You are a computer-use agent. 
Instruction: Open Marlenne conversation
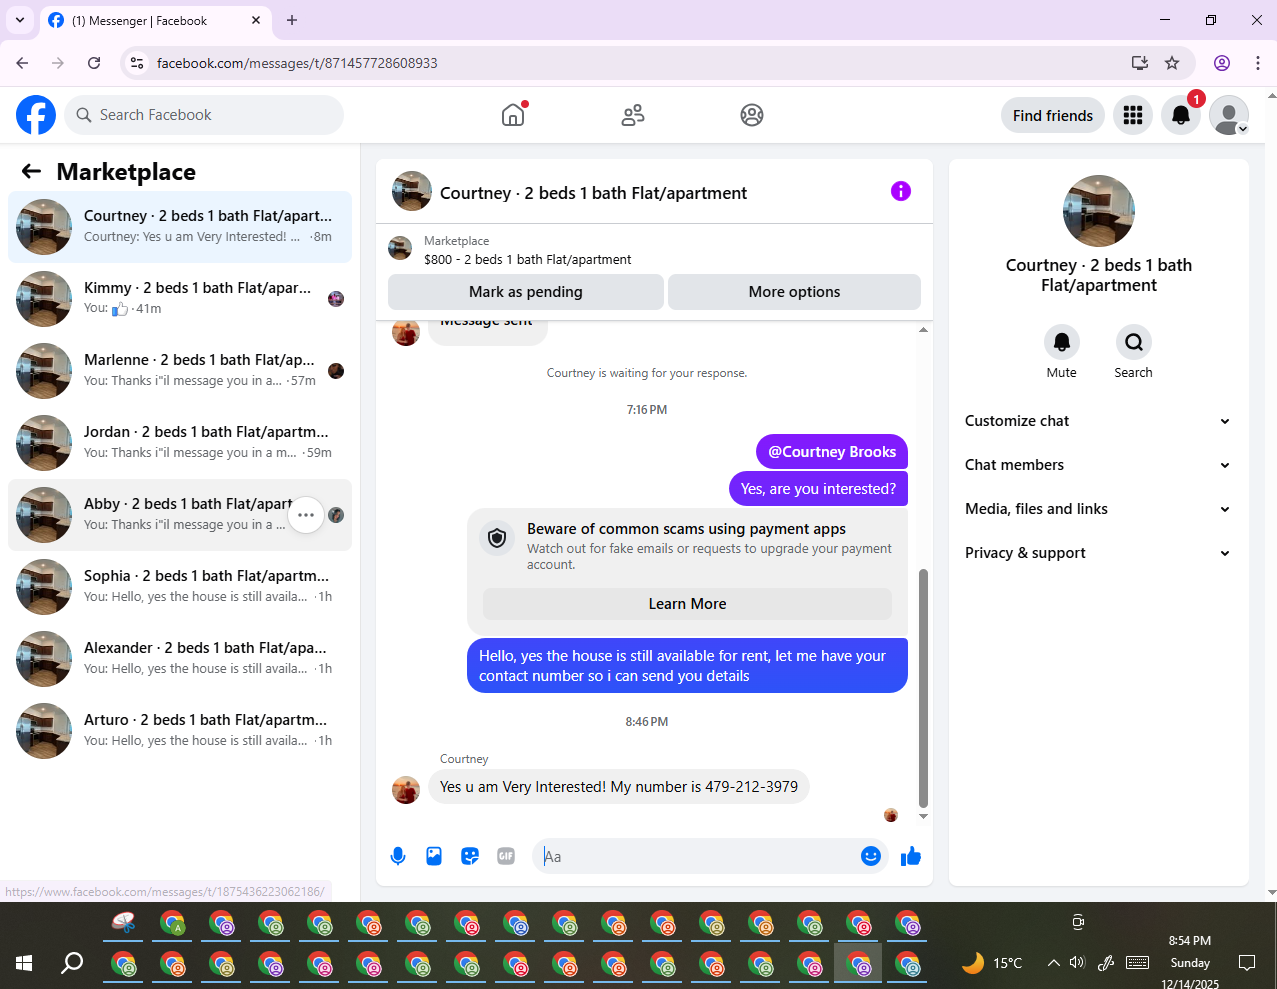(180, 371)
